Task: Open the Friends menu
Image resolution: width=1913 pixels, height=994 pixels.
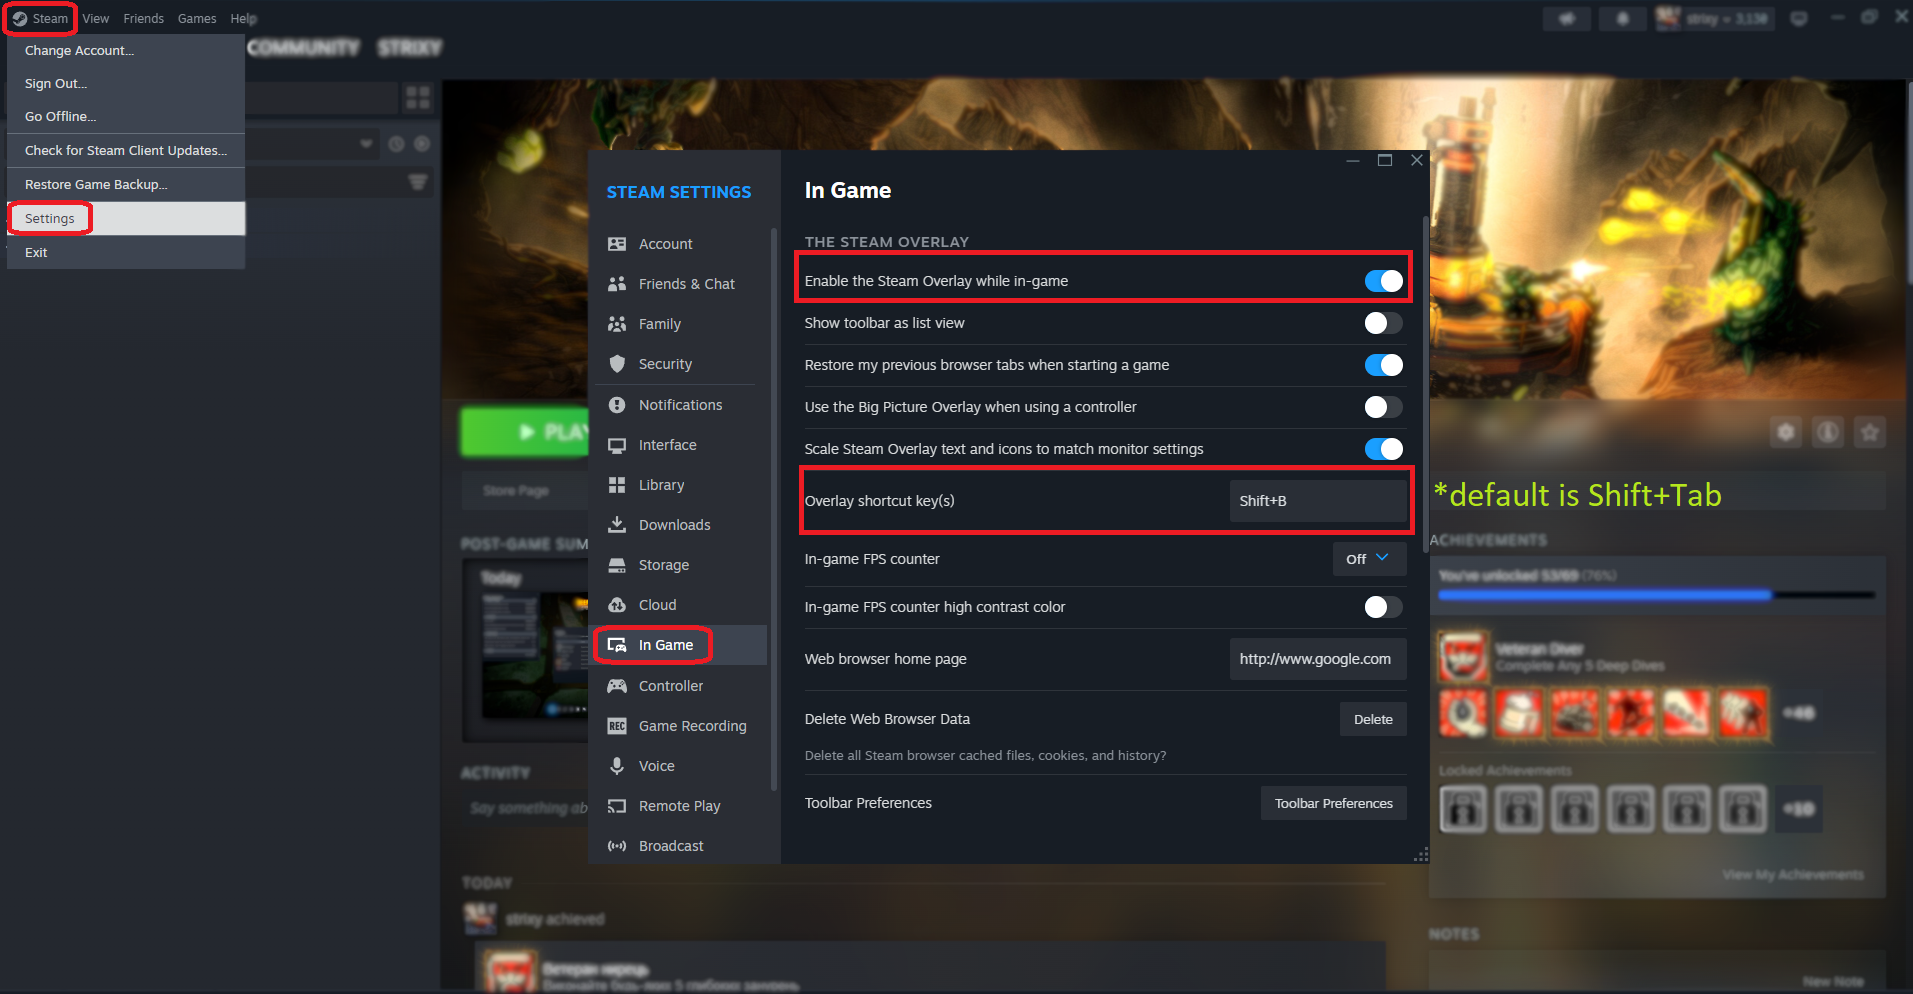Action: click(144, 19)
